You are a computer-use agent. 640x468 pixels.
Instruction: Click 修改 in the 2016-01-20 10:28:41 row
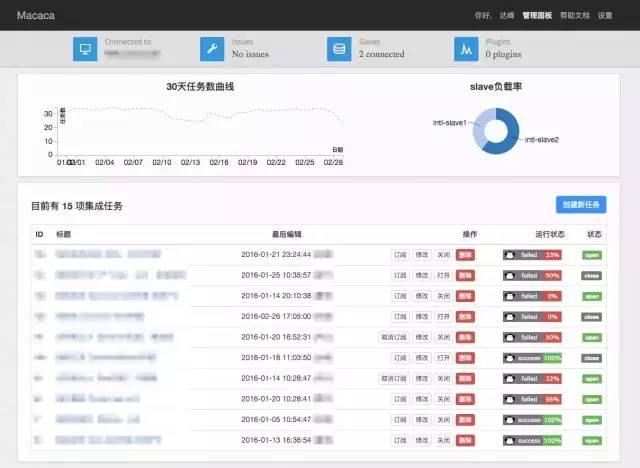[x=422, y=399]
